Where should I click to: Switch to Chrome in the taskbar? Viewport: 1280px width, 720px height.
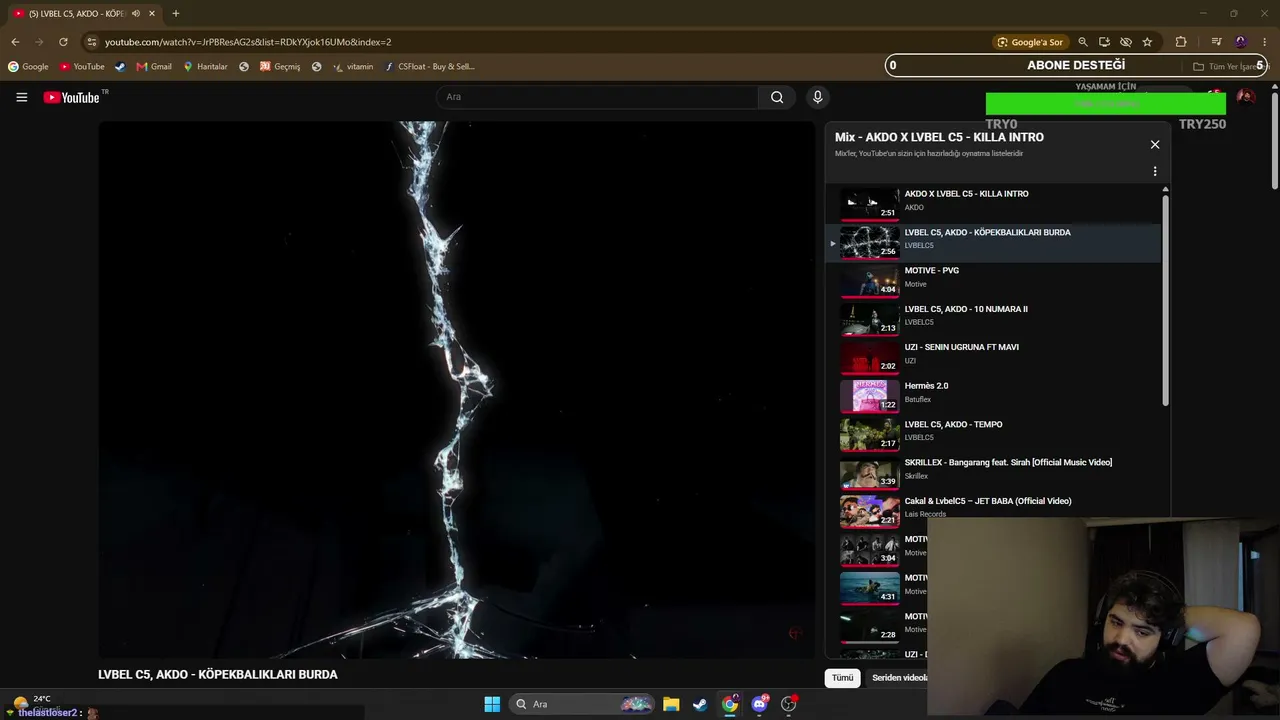point(730,704)
